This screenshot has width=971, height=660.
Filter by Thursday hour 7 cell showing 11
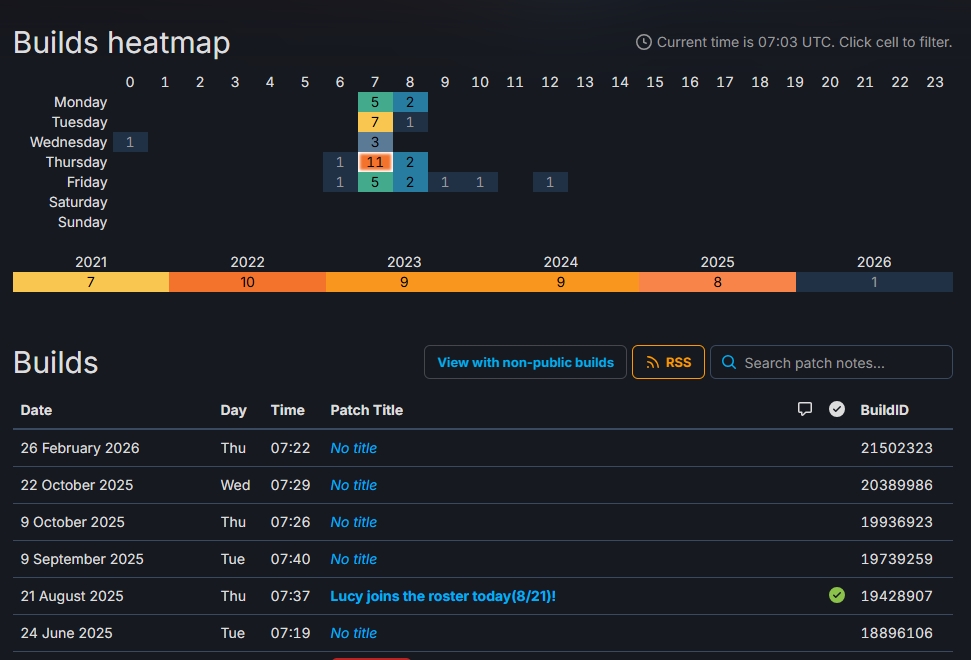point(375,162)
